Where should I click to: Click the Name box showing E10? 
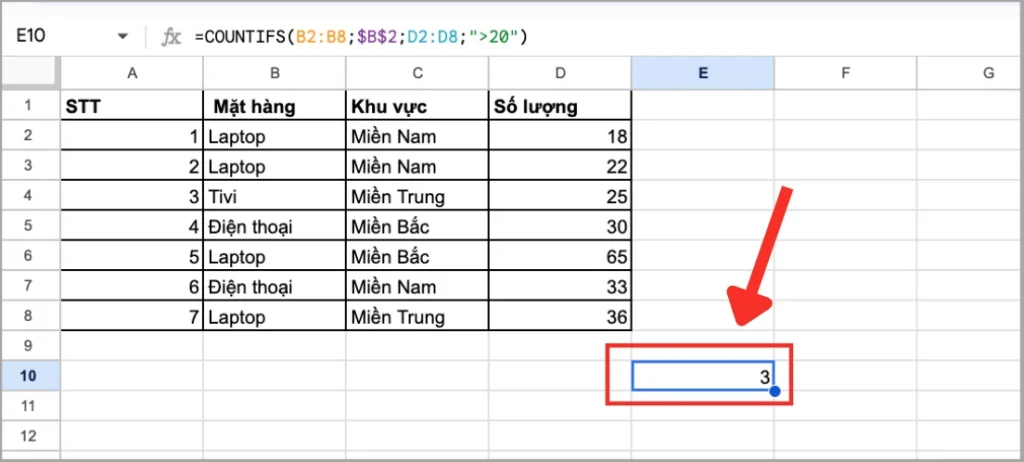coord(29,37)
